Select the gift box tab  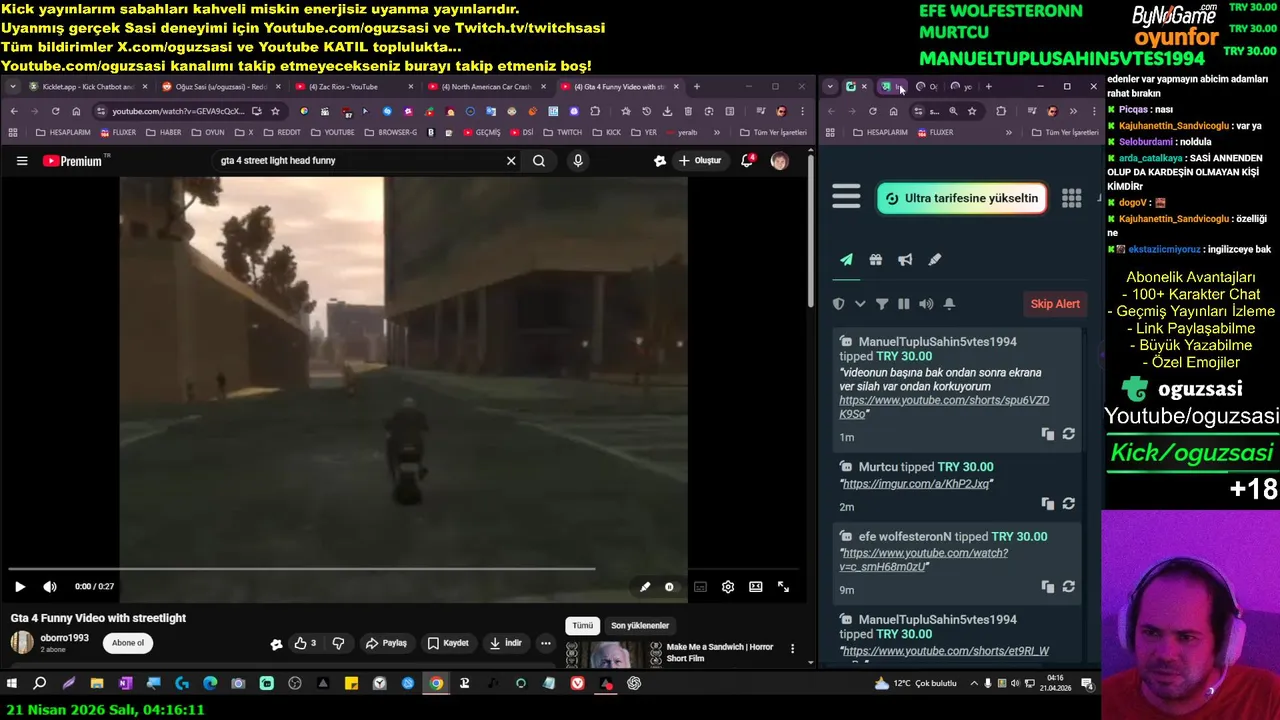(876, 260)
